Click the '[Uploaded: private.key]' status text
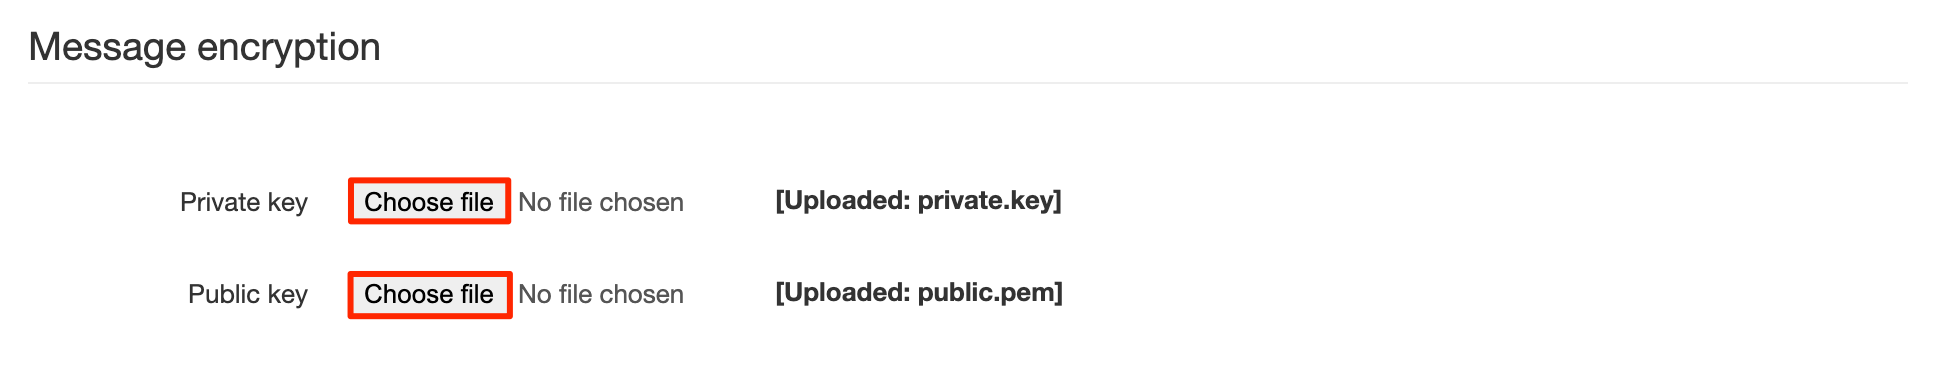1944x368 pixels. (x=918, y=200)
